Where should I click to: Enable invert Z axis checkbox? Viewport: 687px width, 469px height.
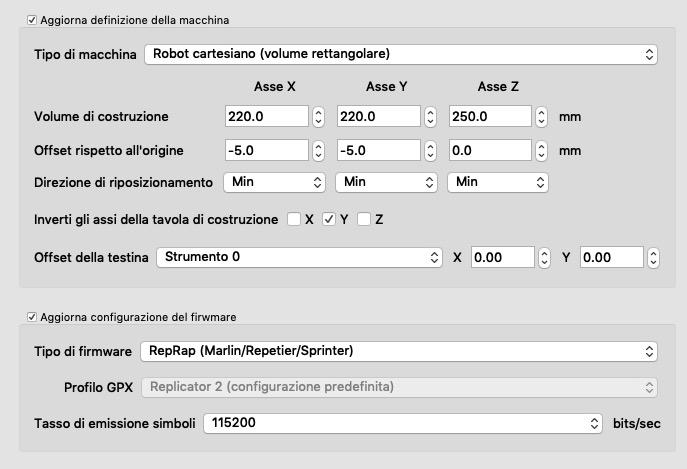364,219
